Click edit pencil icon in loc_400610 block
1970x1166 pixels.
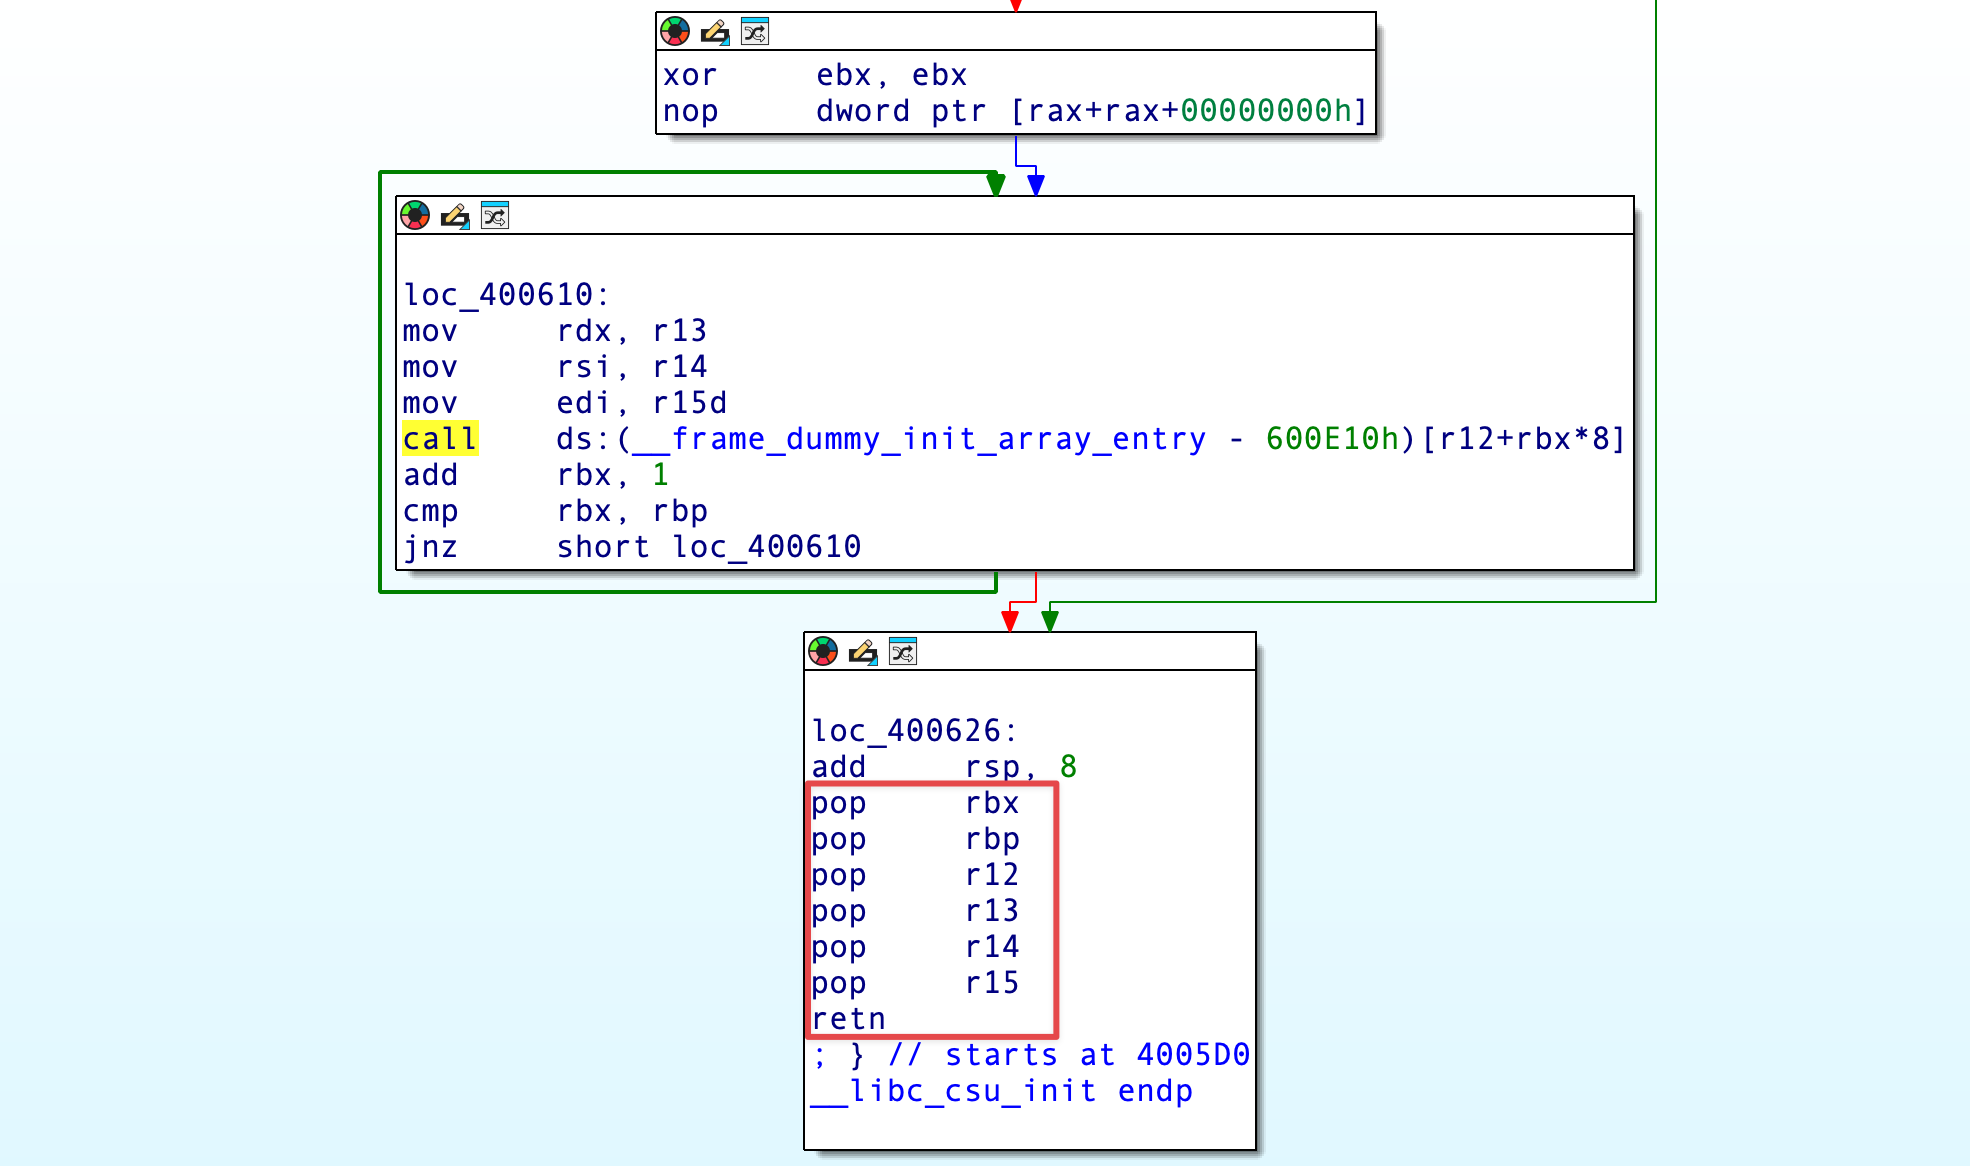[x=455, y=215]
